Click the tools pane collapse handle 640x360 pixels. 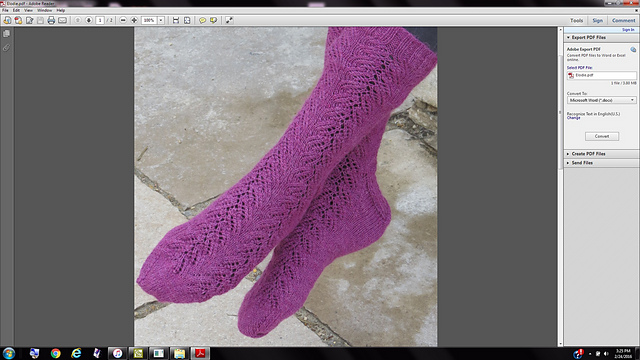pos(560,112)
